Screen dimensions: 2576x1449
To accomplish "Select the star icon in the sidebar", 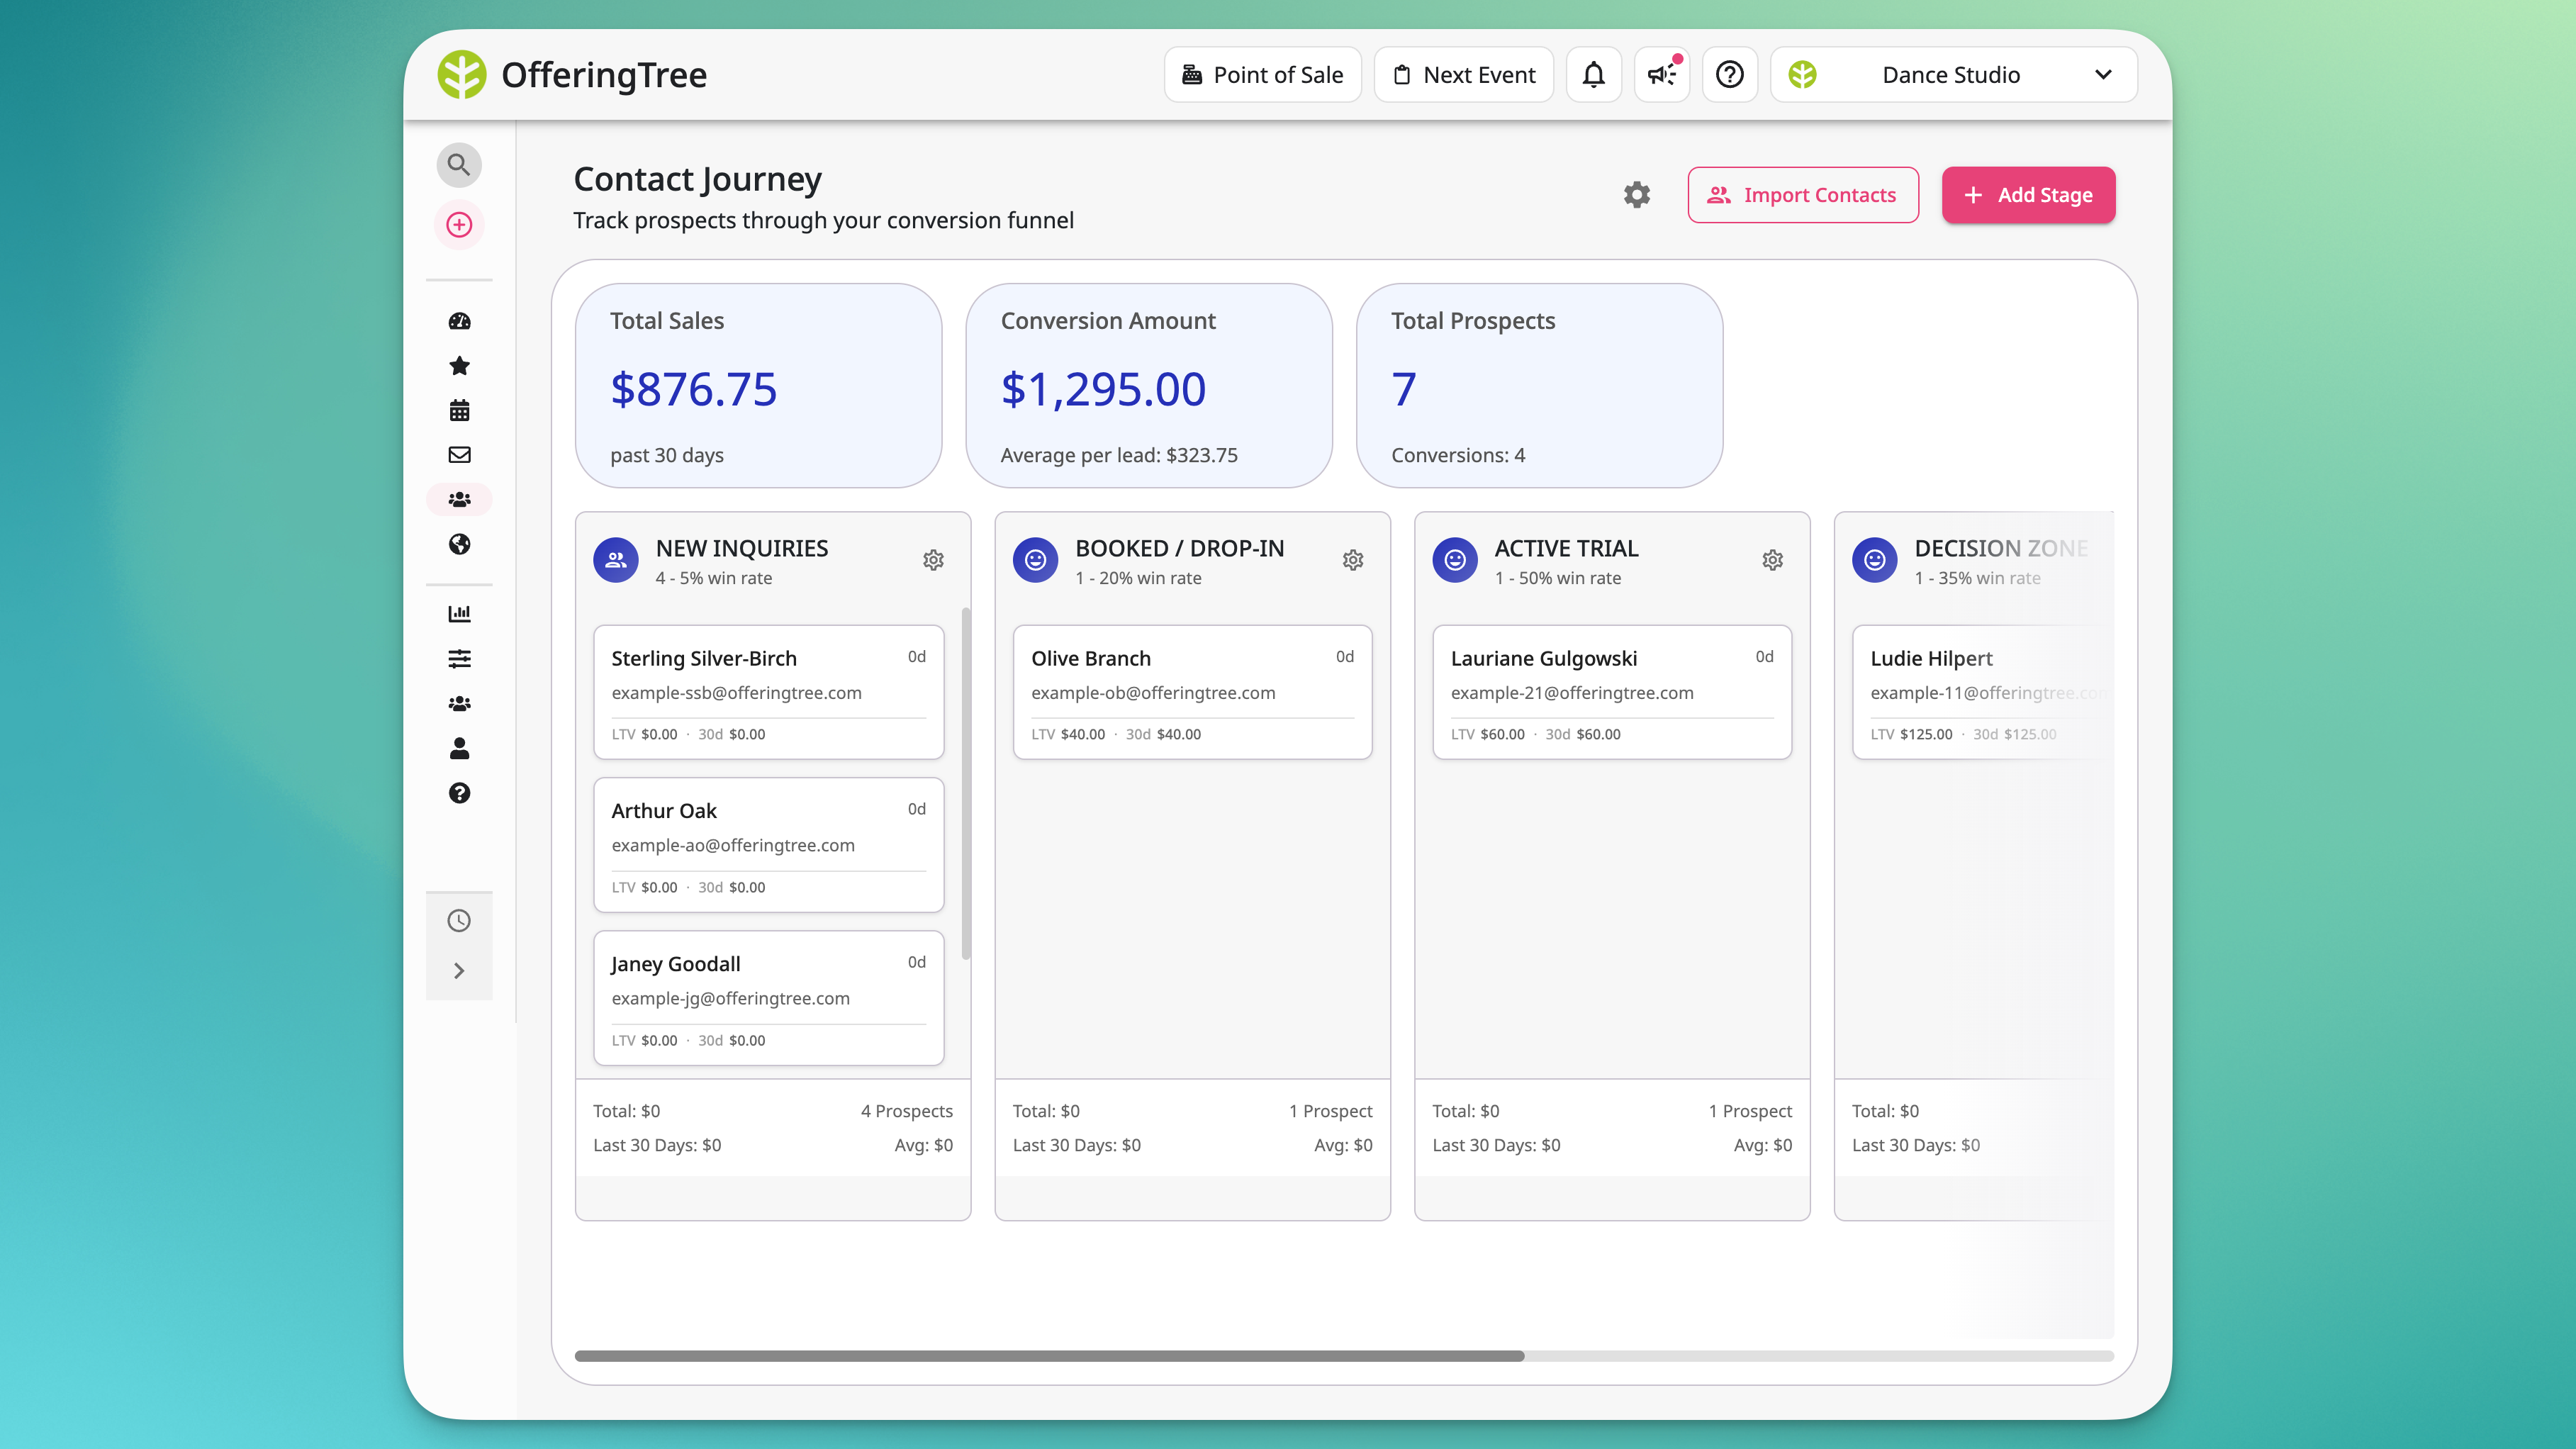I will (459, 366).
